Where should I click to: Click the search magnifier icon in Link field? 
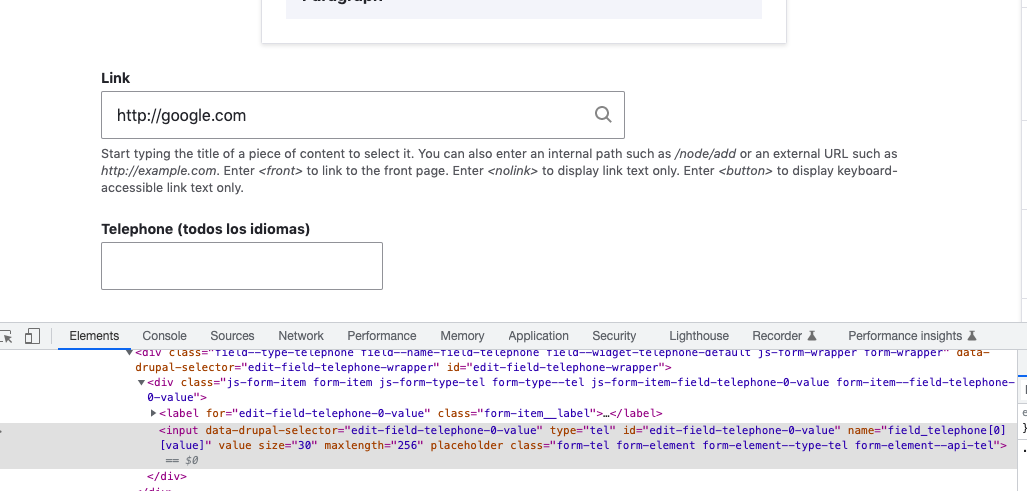[603, 115]
